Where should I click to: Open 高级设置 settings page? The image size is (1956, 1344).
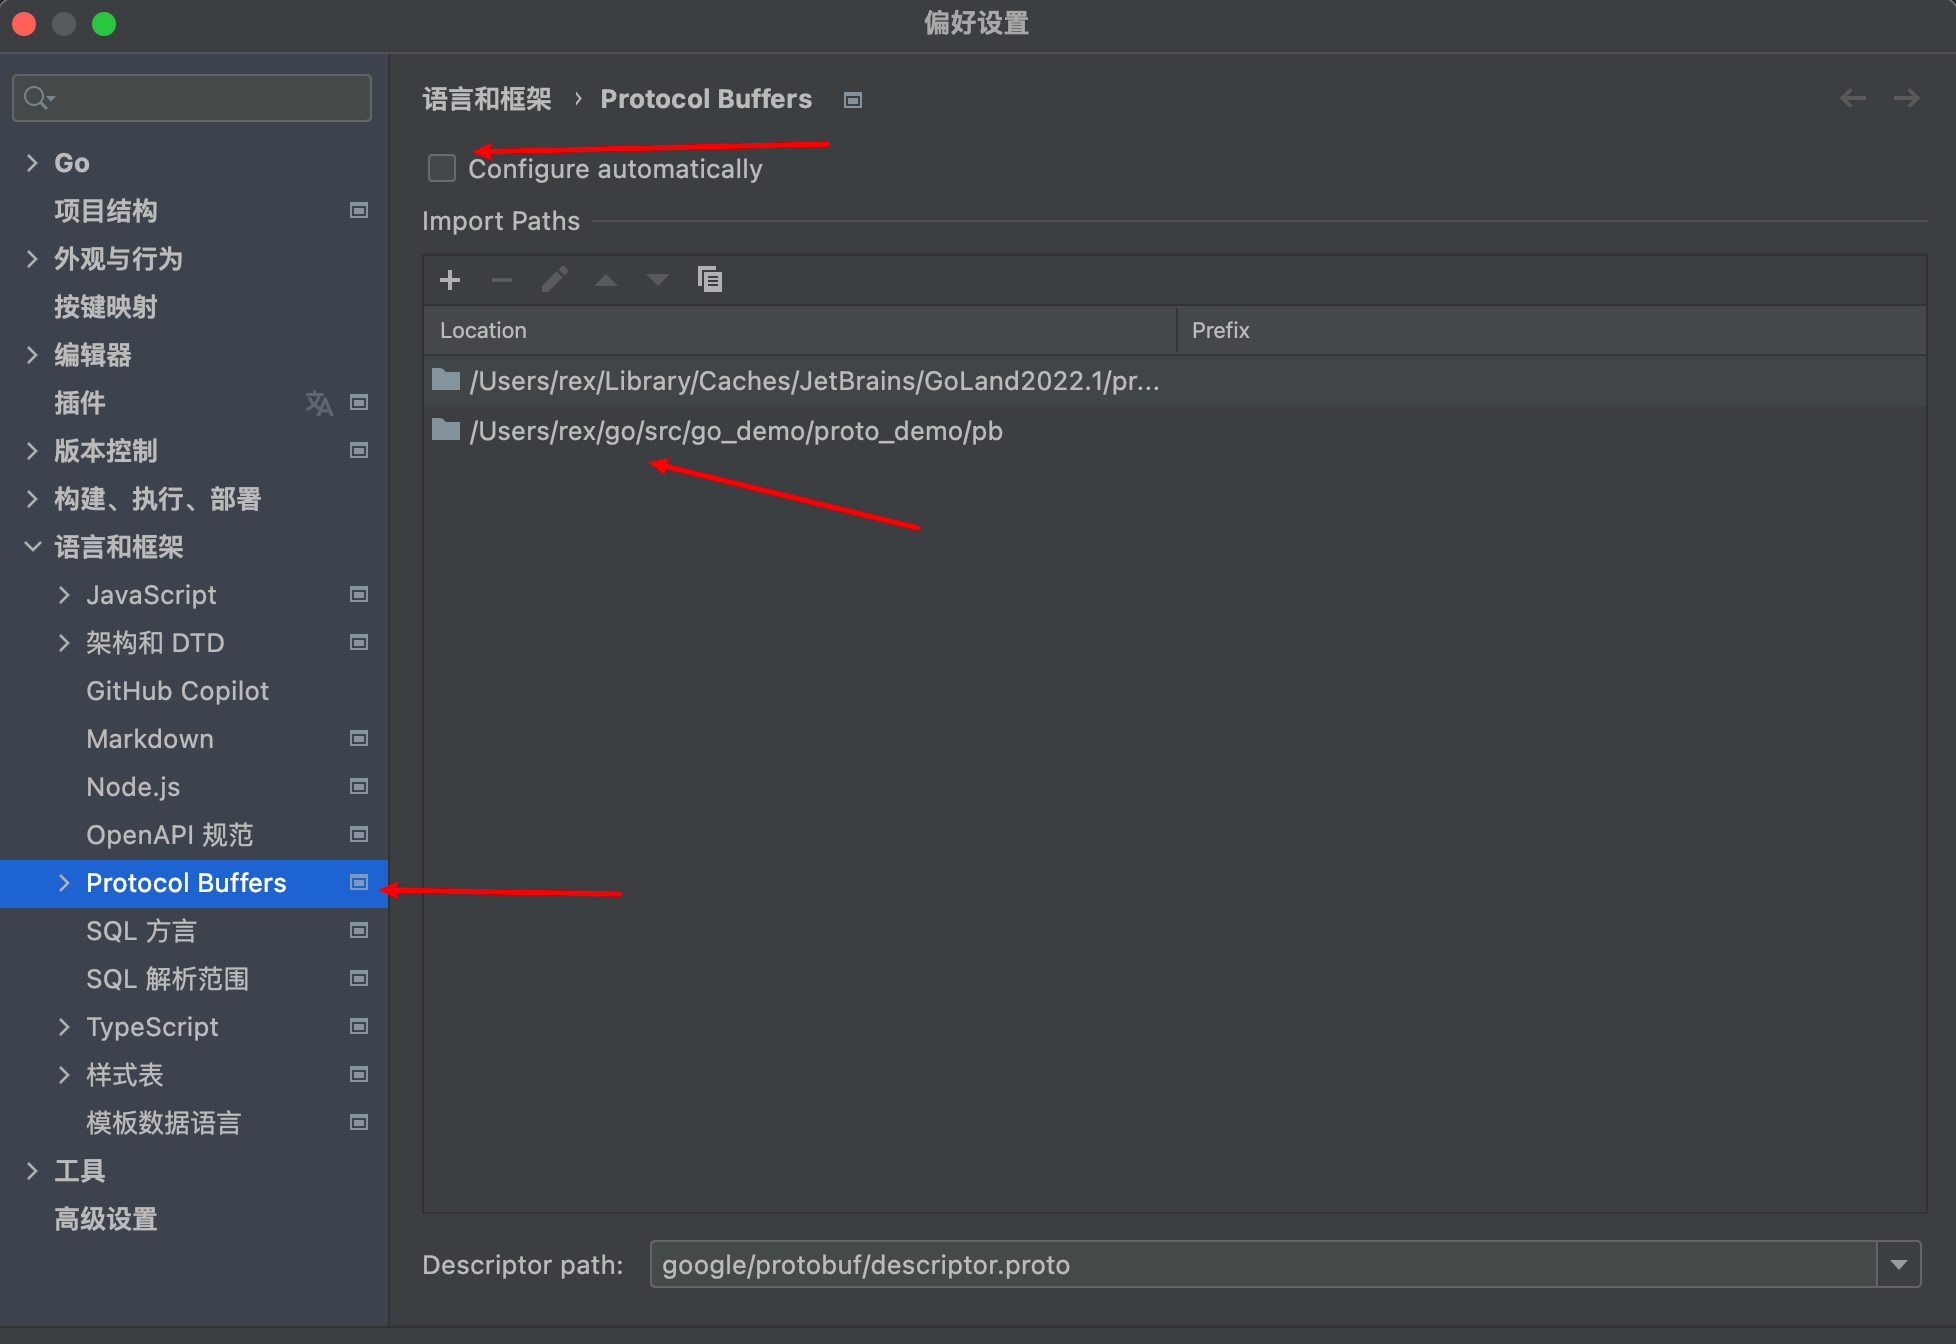pos(105,1219)
